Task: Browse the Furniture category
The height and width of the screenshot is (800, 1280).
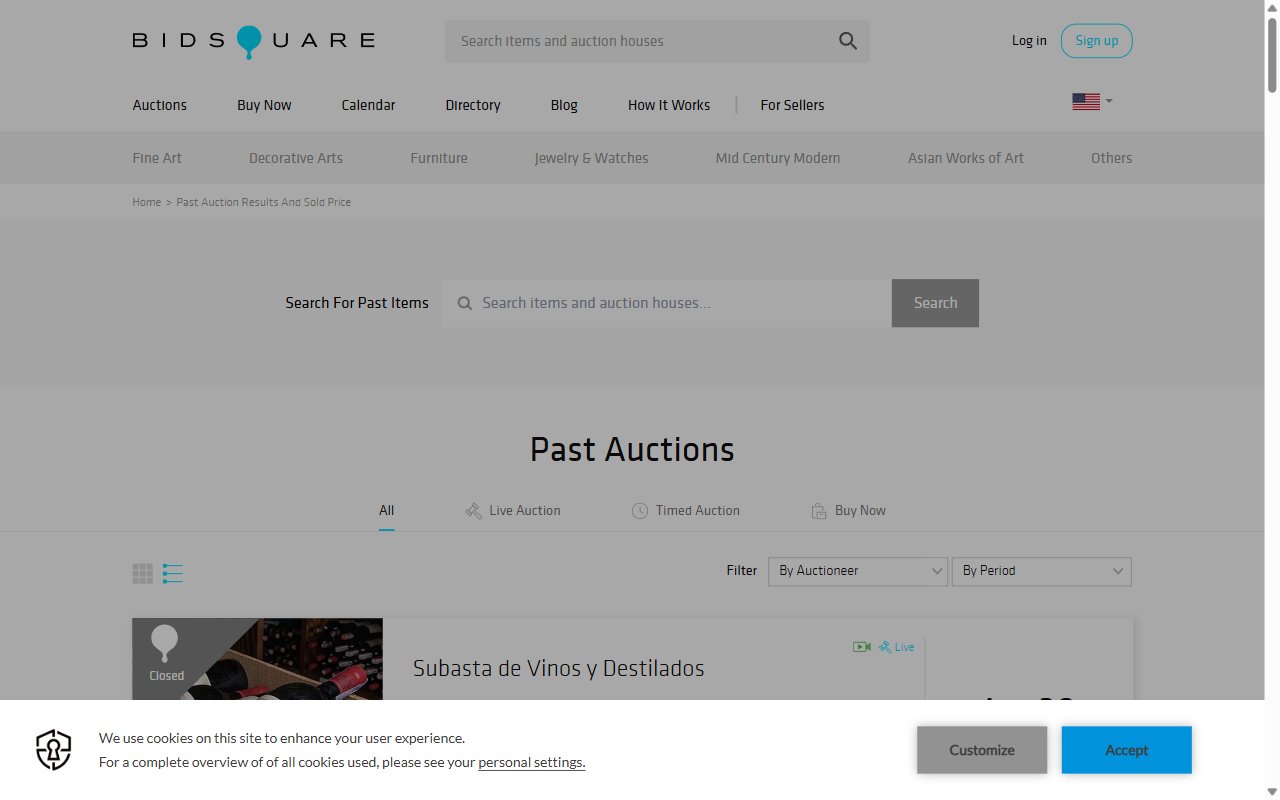Action: pyautogui.click(x=439, y=158)
